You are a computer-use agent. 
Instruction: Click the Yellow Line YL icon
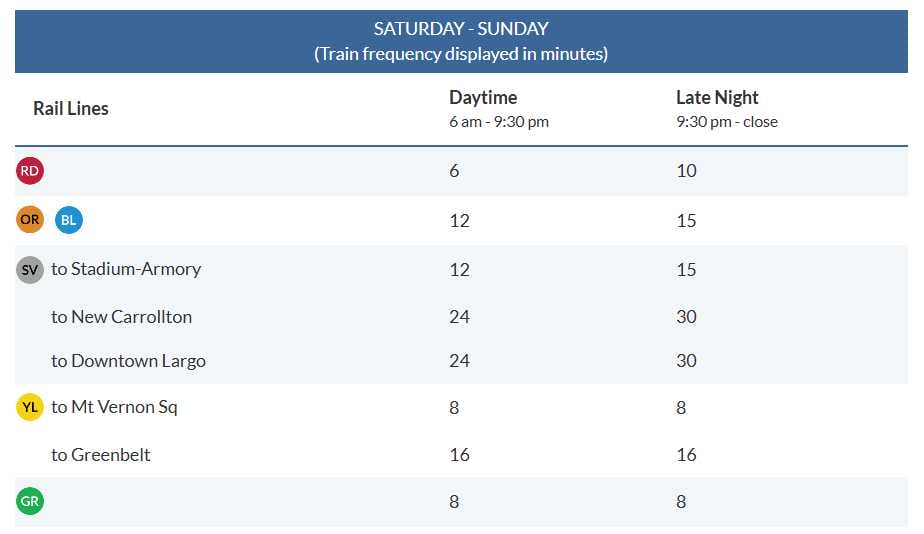[30, 407]
